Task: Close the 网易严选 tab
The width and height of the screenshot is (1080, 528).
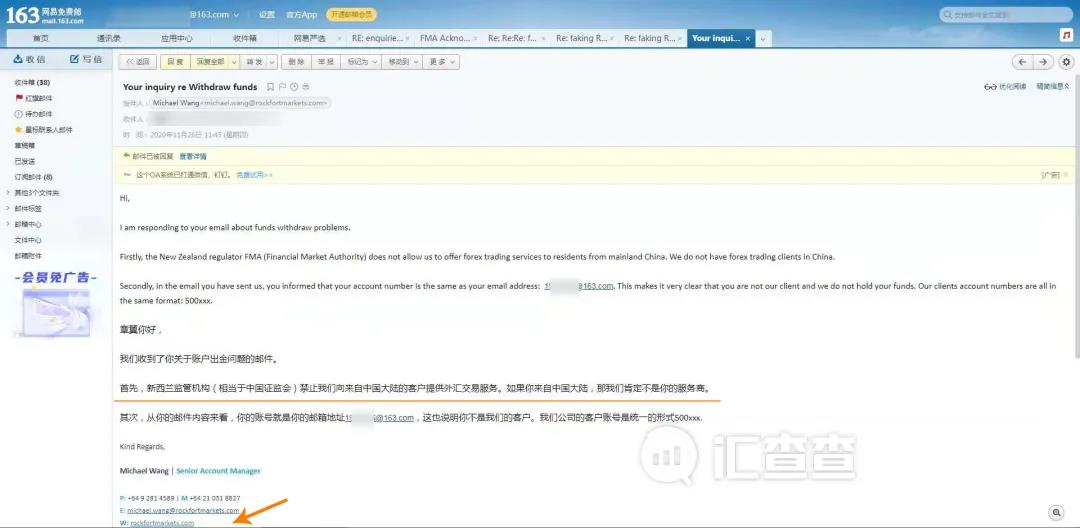Action: pos(340,39)
